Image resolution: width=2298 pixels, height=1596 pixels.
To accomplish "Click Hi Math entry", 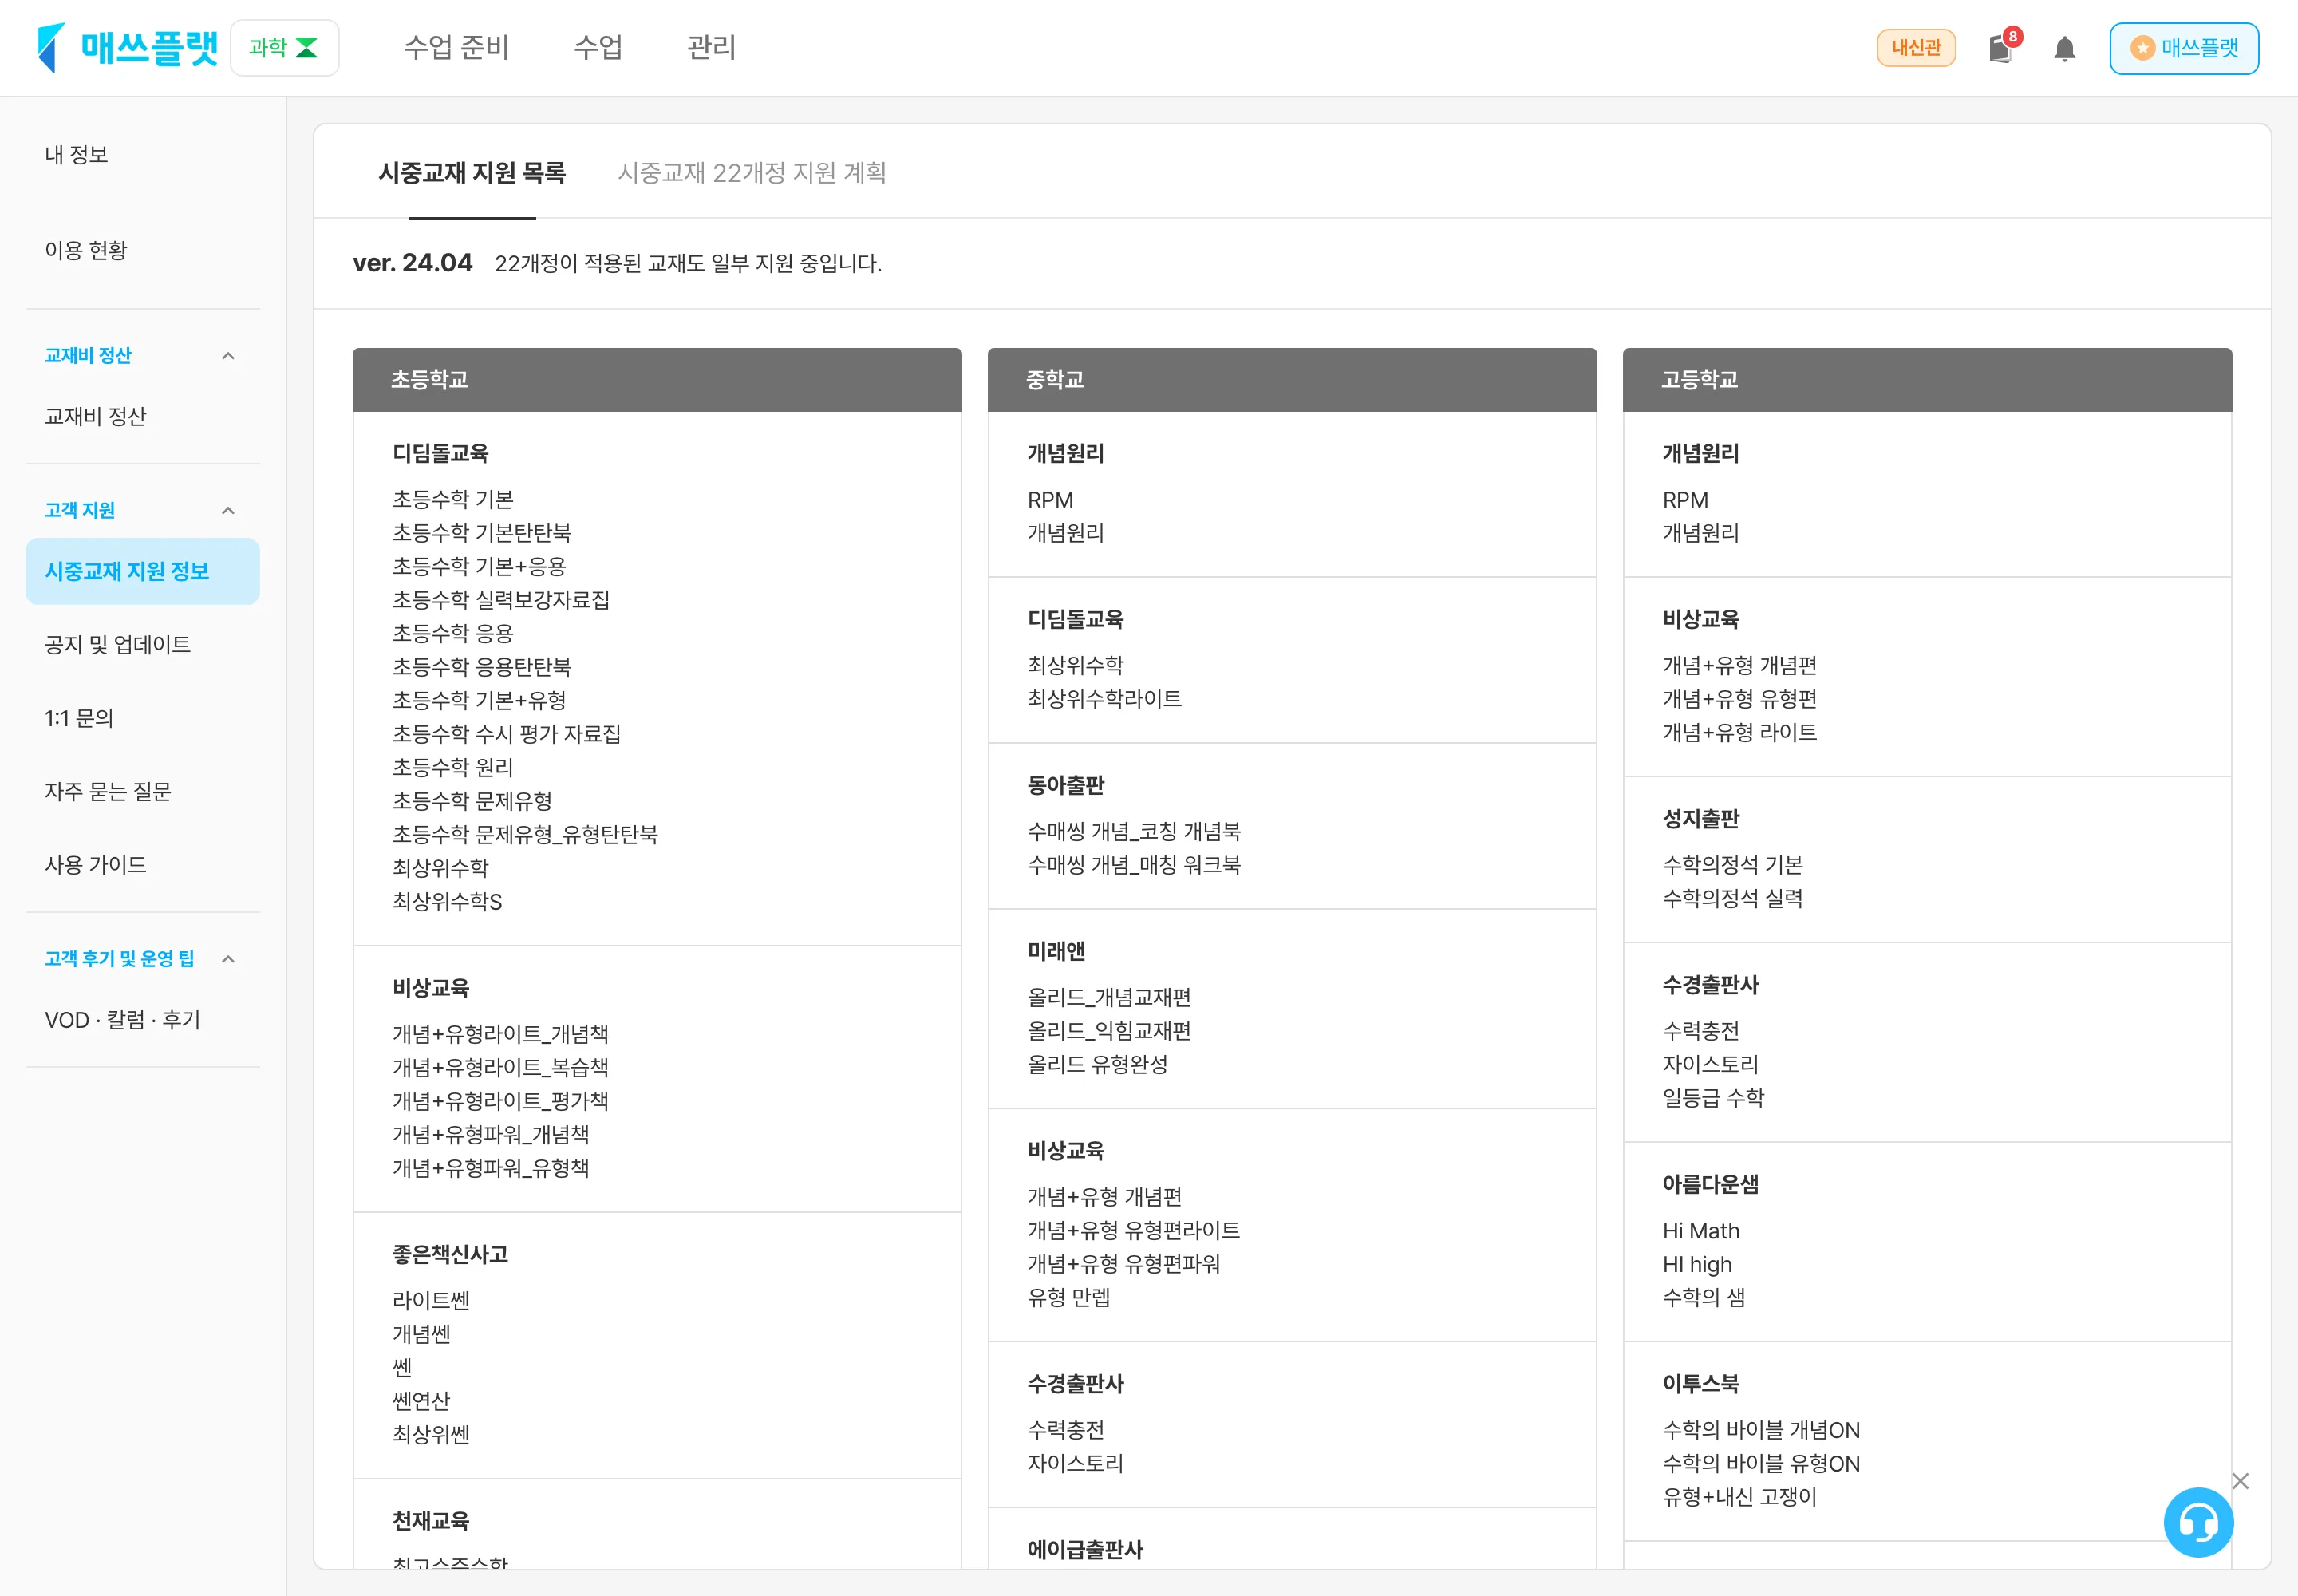I will (x=1701, y=1230).
